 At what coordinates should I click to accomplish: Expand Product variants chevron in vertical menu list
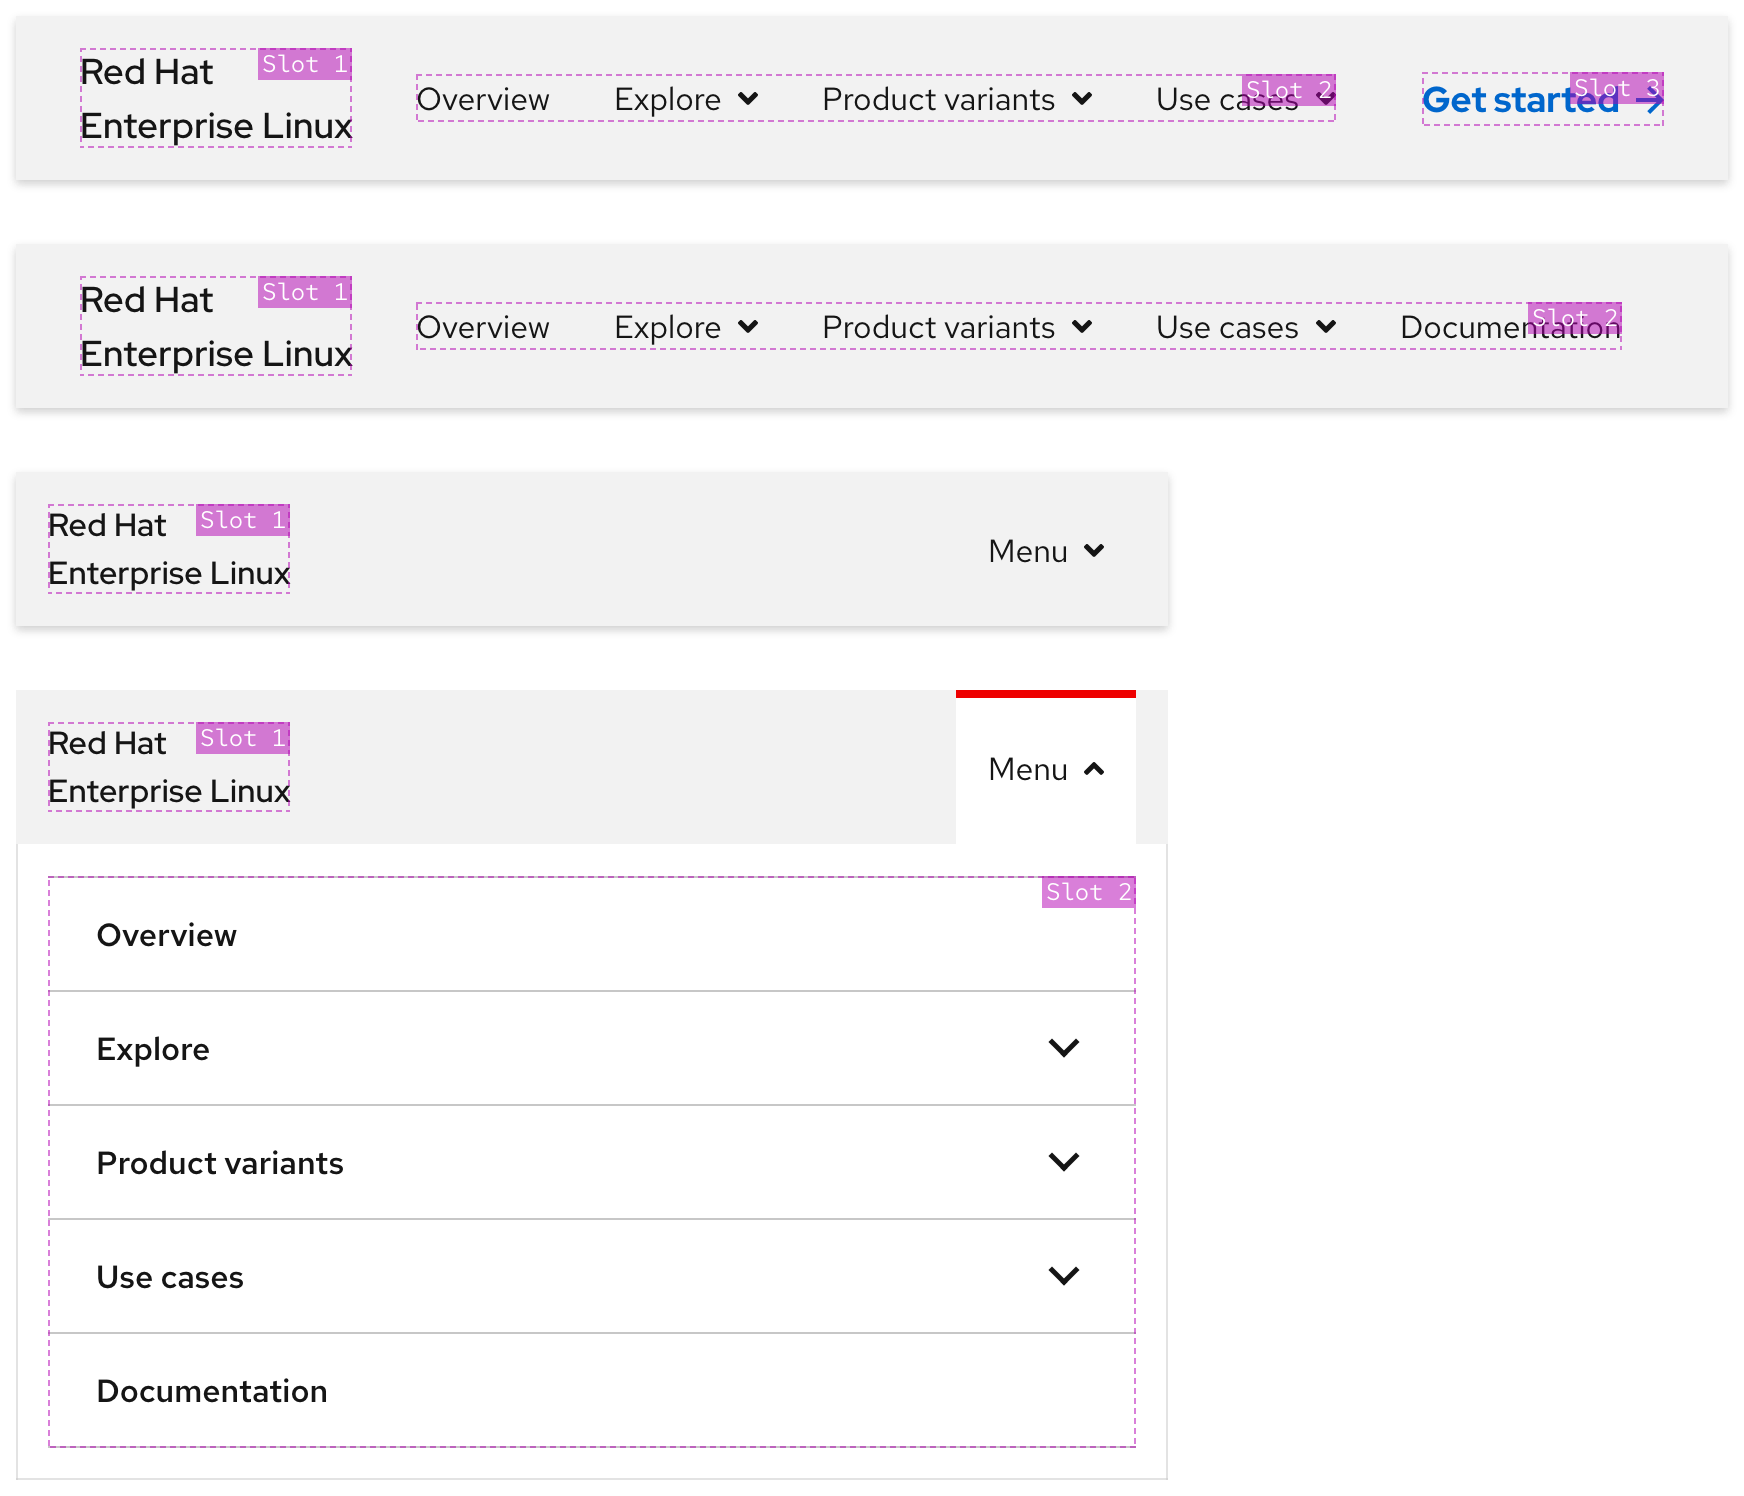(1063, 1162)
